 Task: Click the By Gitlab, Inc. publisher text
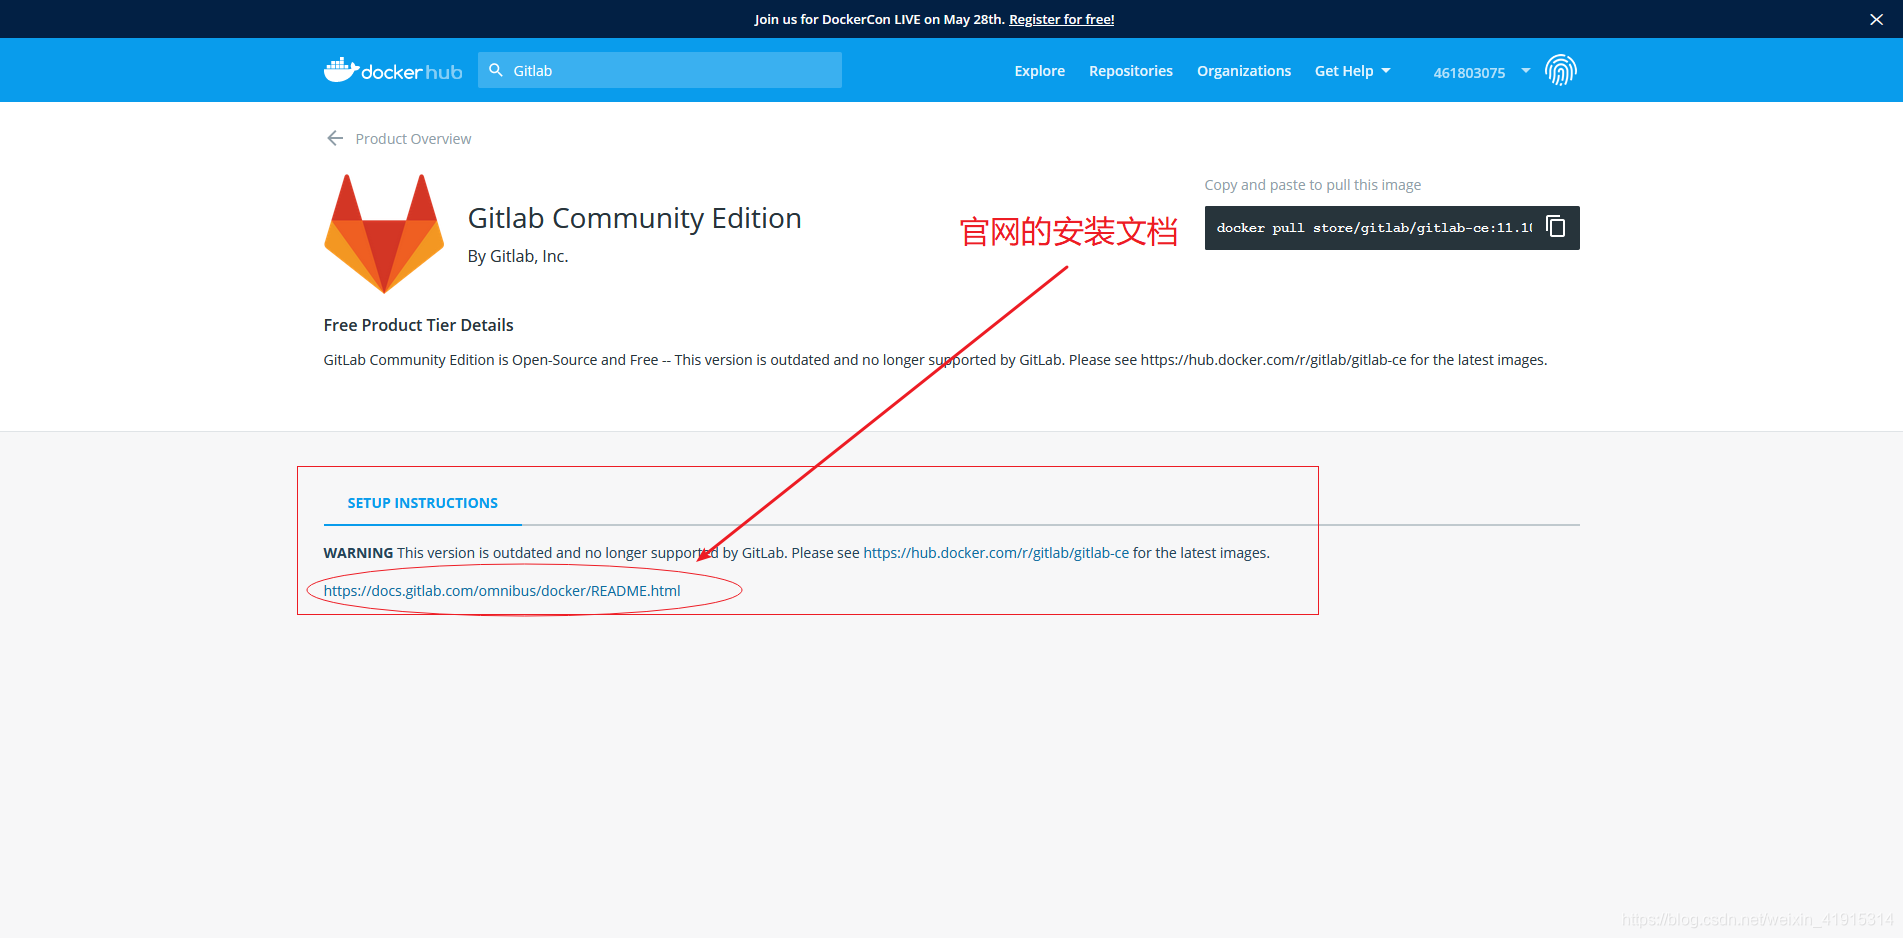pos(518,256)
